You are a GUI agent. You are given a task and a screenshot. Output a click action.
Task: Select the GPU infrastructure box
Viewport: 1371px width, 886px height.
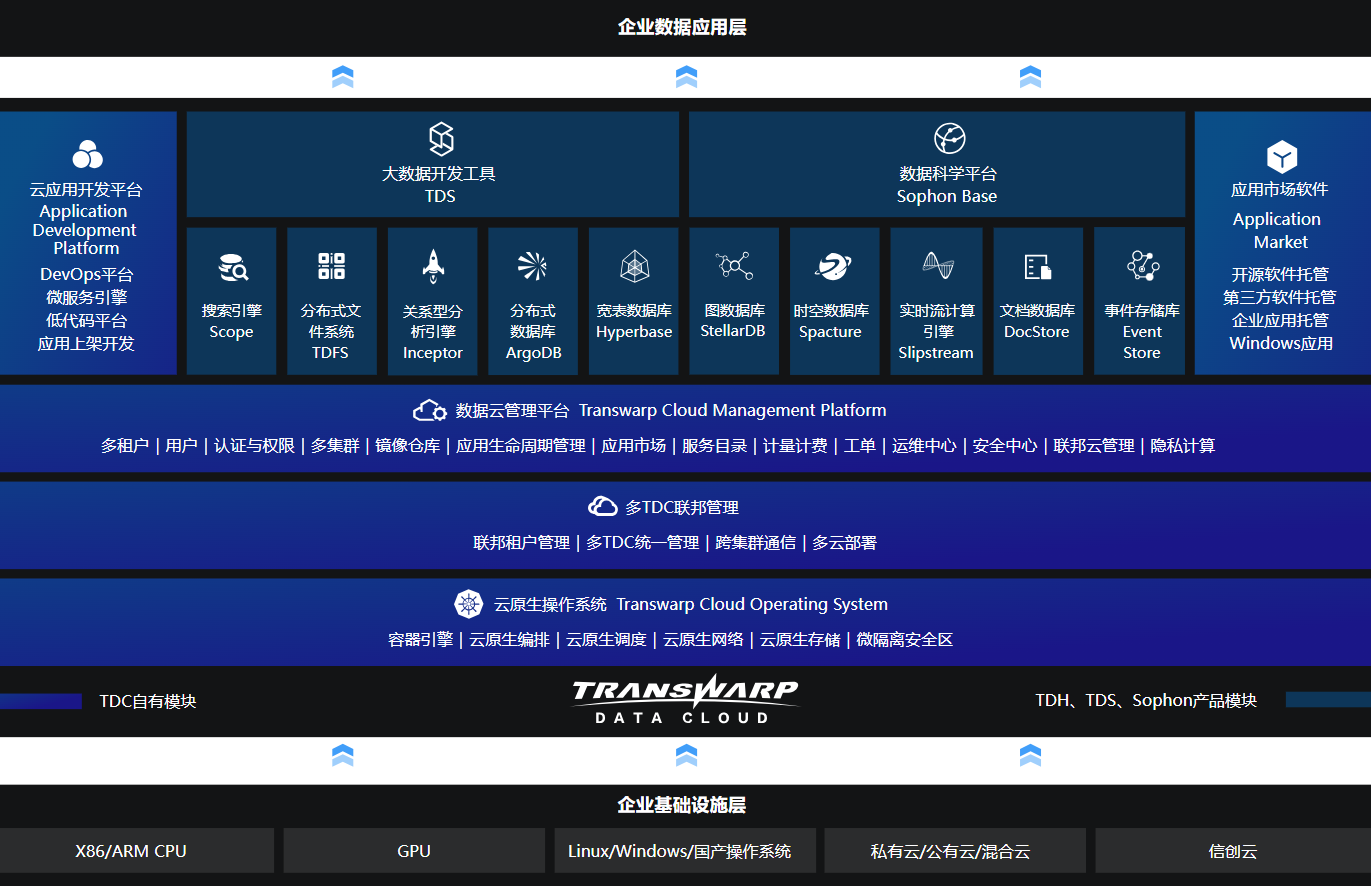click(x=414, y=851)
